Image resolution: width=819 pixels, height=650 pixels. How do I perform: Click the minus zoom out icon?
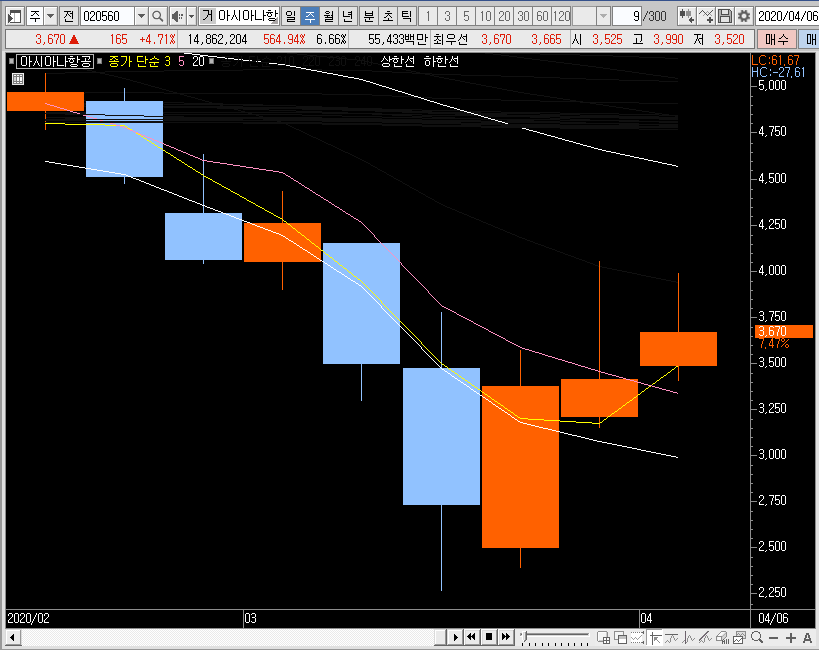(x=774, y=638)
